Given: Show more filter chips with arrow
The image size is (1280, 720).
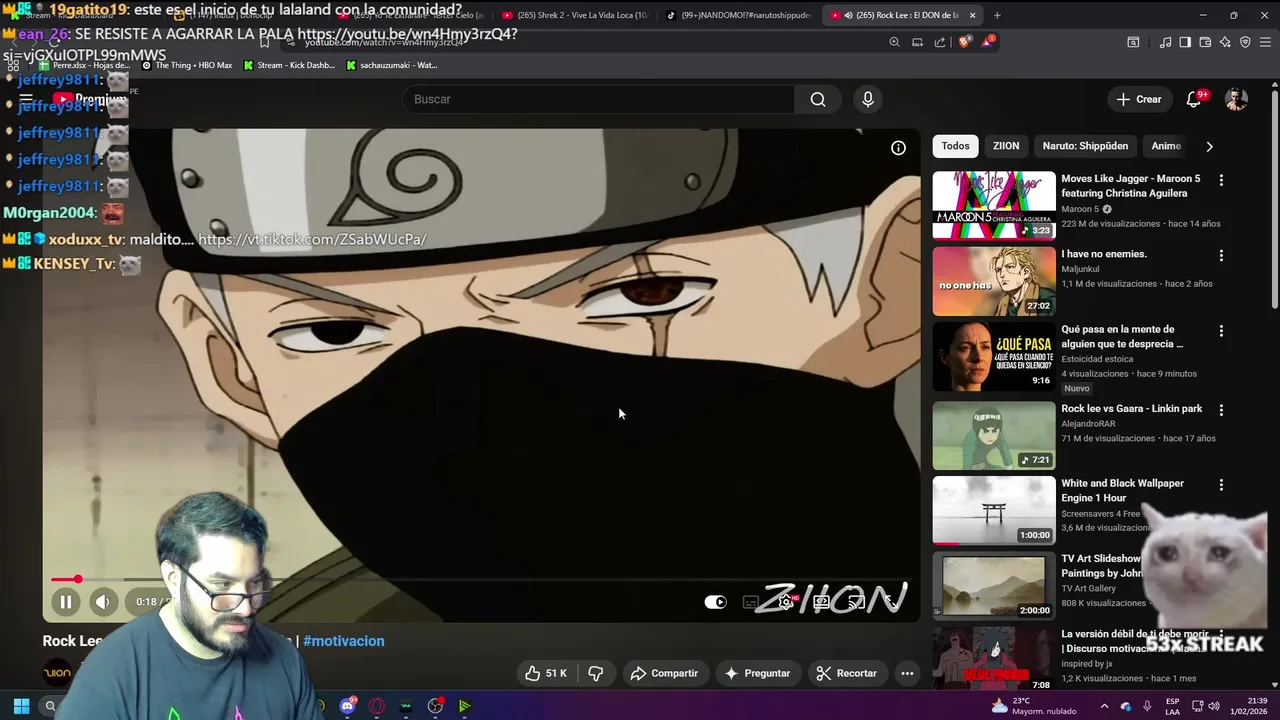Looking at the screenshot, I should (1209, 146).
